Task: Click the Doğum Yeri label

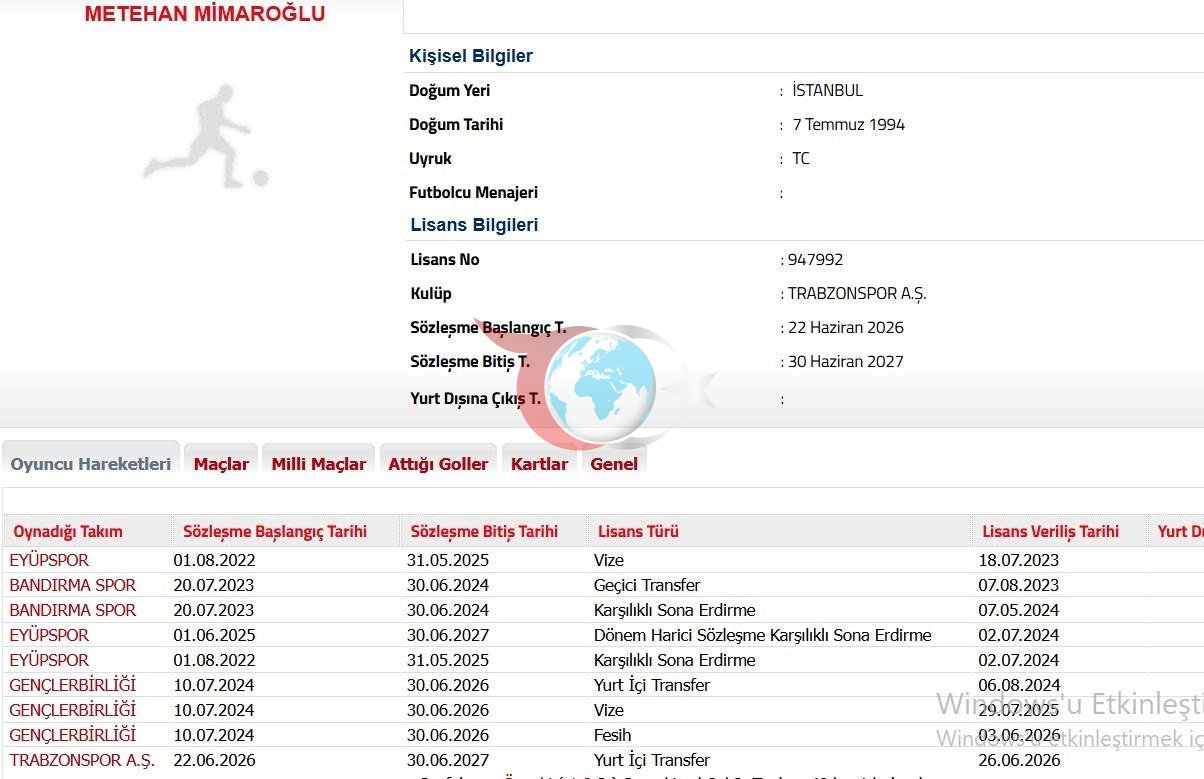Action: click(449, 90)
